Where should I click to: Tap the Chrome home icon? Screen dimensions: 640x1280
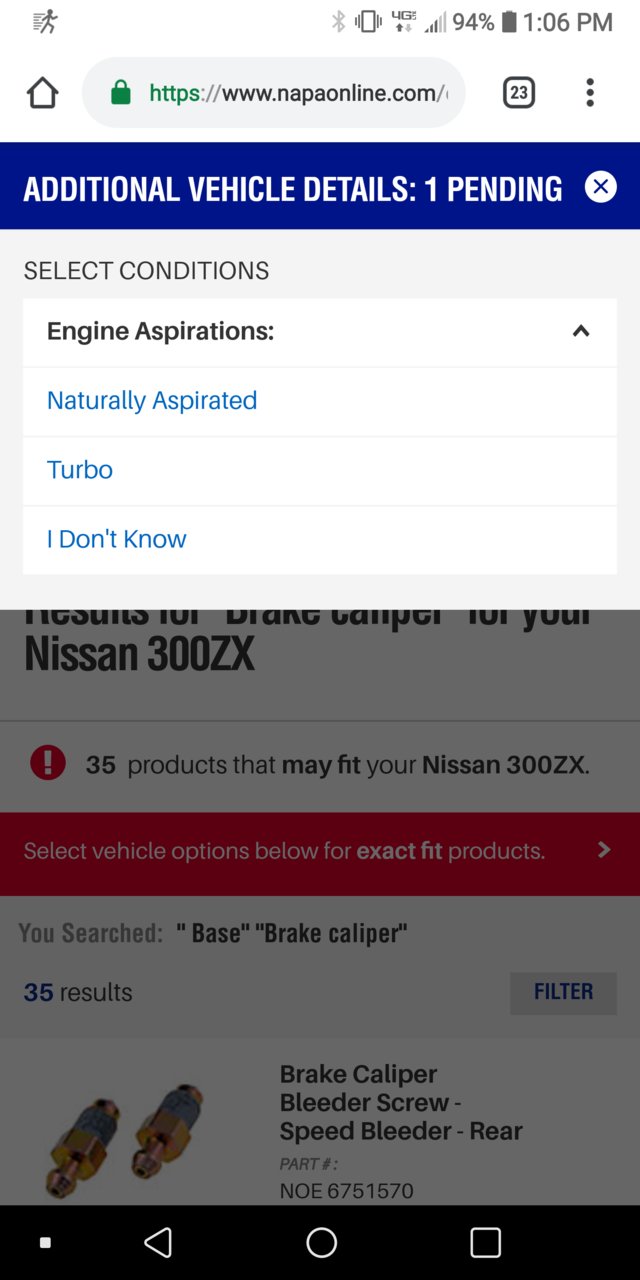[42, 93]
